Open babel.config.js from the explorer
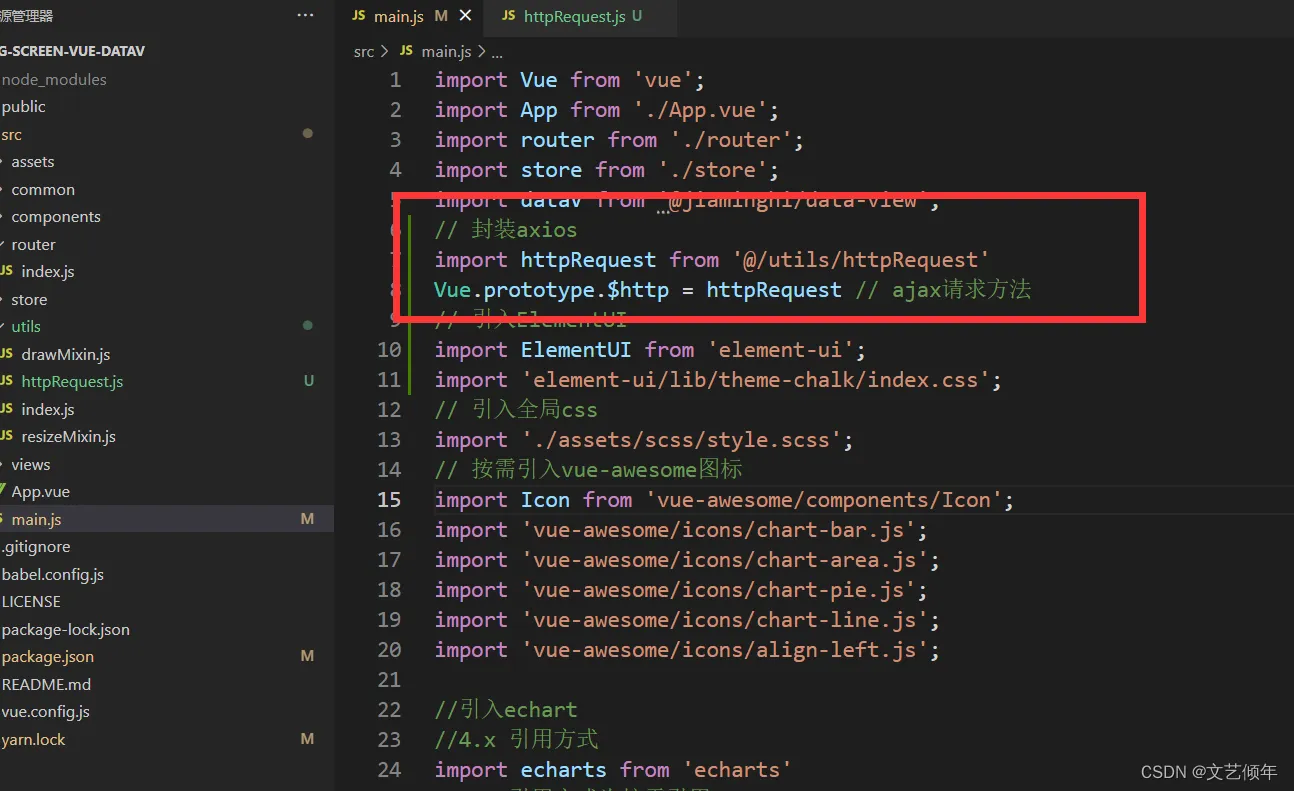The width and height of the screenshot is (1294, 791). 53,574
